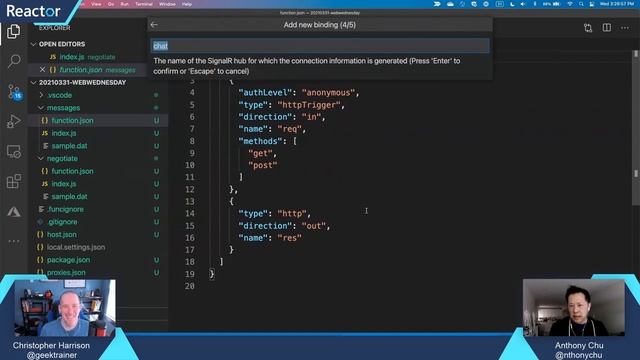This screenshot has width=640, height=360.
Task: Open sample.dat under messages folder
Action: click(69, 146)
